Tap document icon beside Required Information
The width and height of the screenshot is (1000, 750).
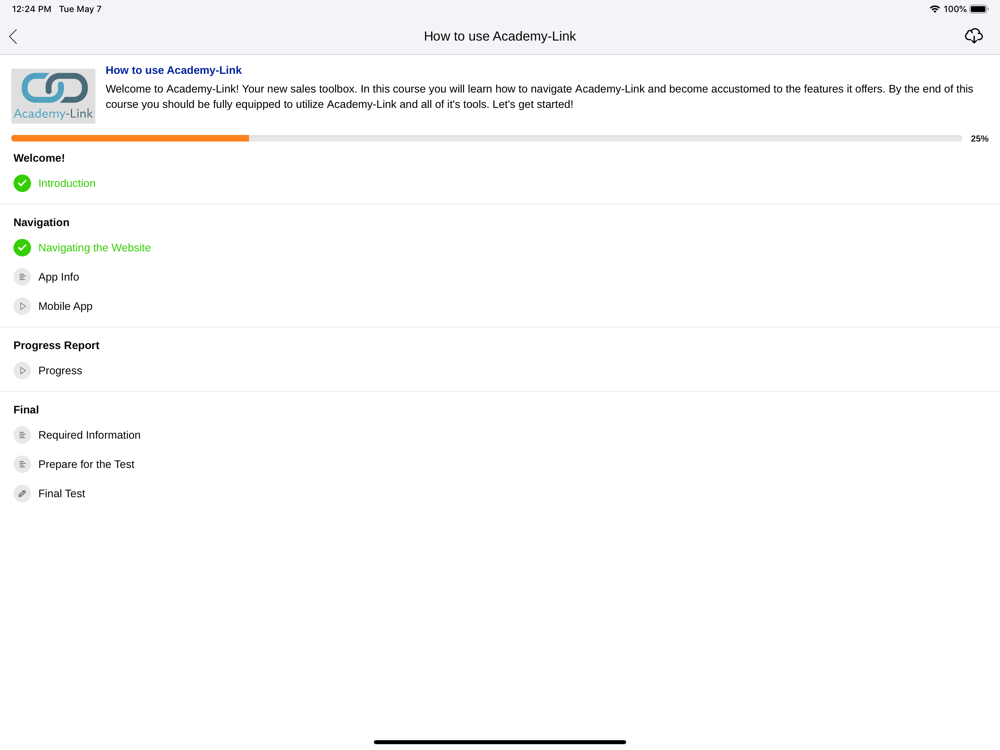22,435
